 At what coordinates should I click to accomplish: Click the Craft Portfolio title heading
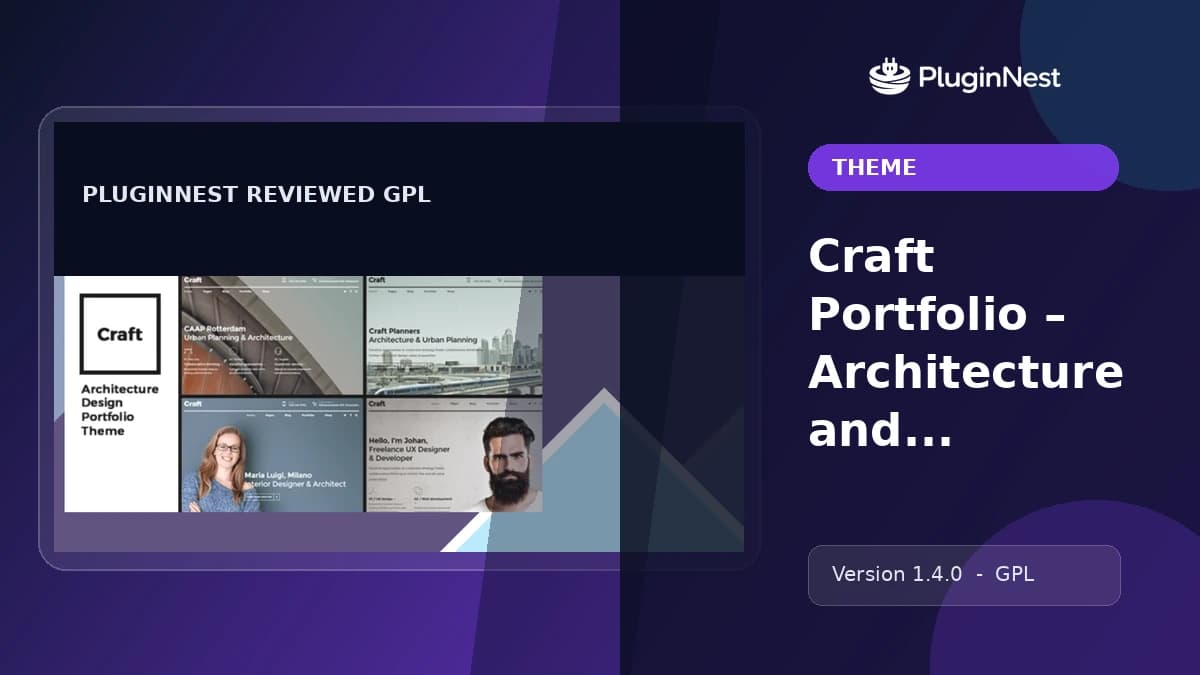966,343
